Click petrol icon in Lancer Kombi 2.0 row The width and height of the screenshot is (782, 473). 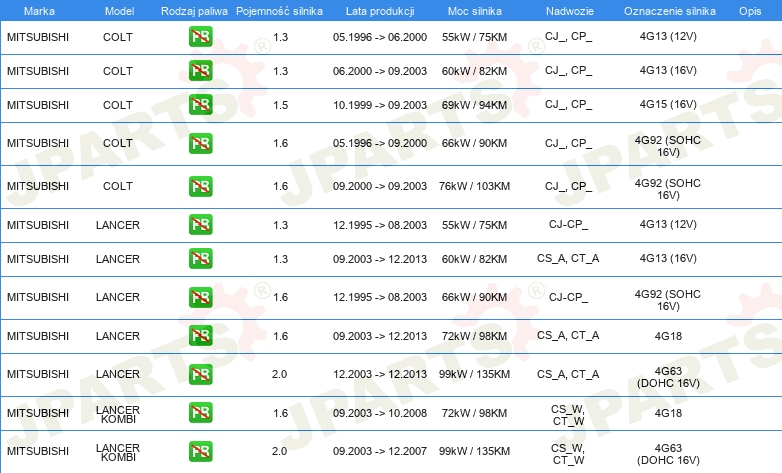pyautogui.click(x=200, y=451)
